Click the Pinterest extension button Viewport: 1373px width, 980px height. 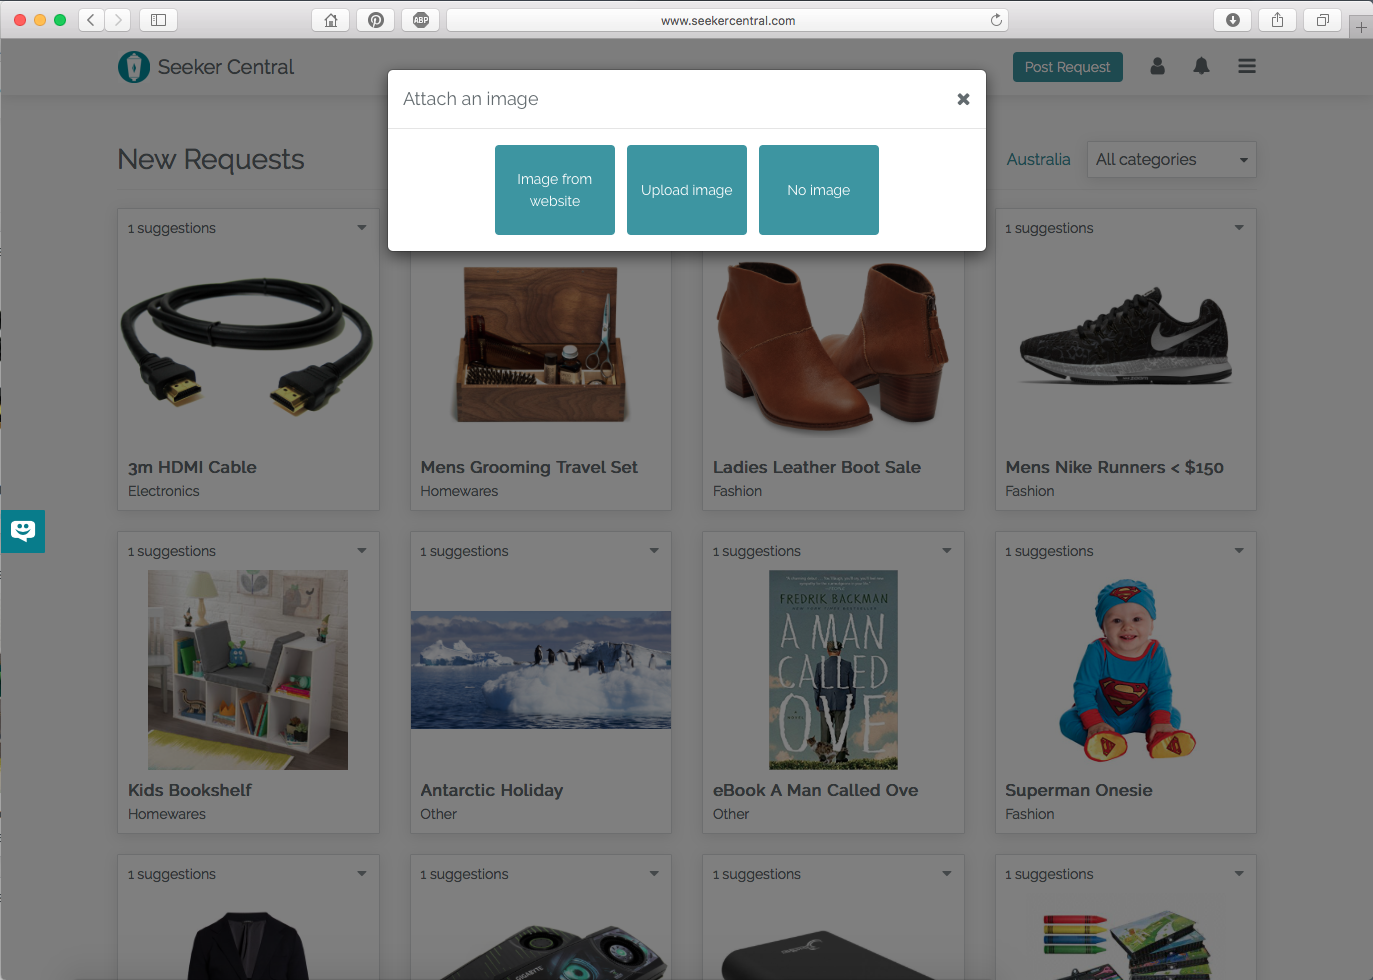376,20
